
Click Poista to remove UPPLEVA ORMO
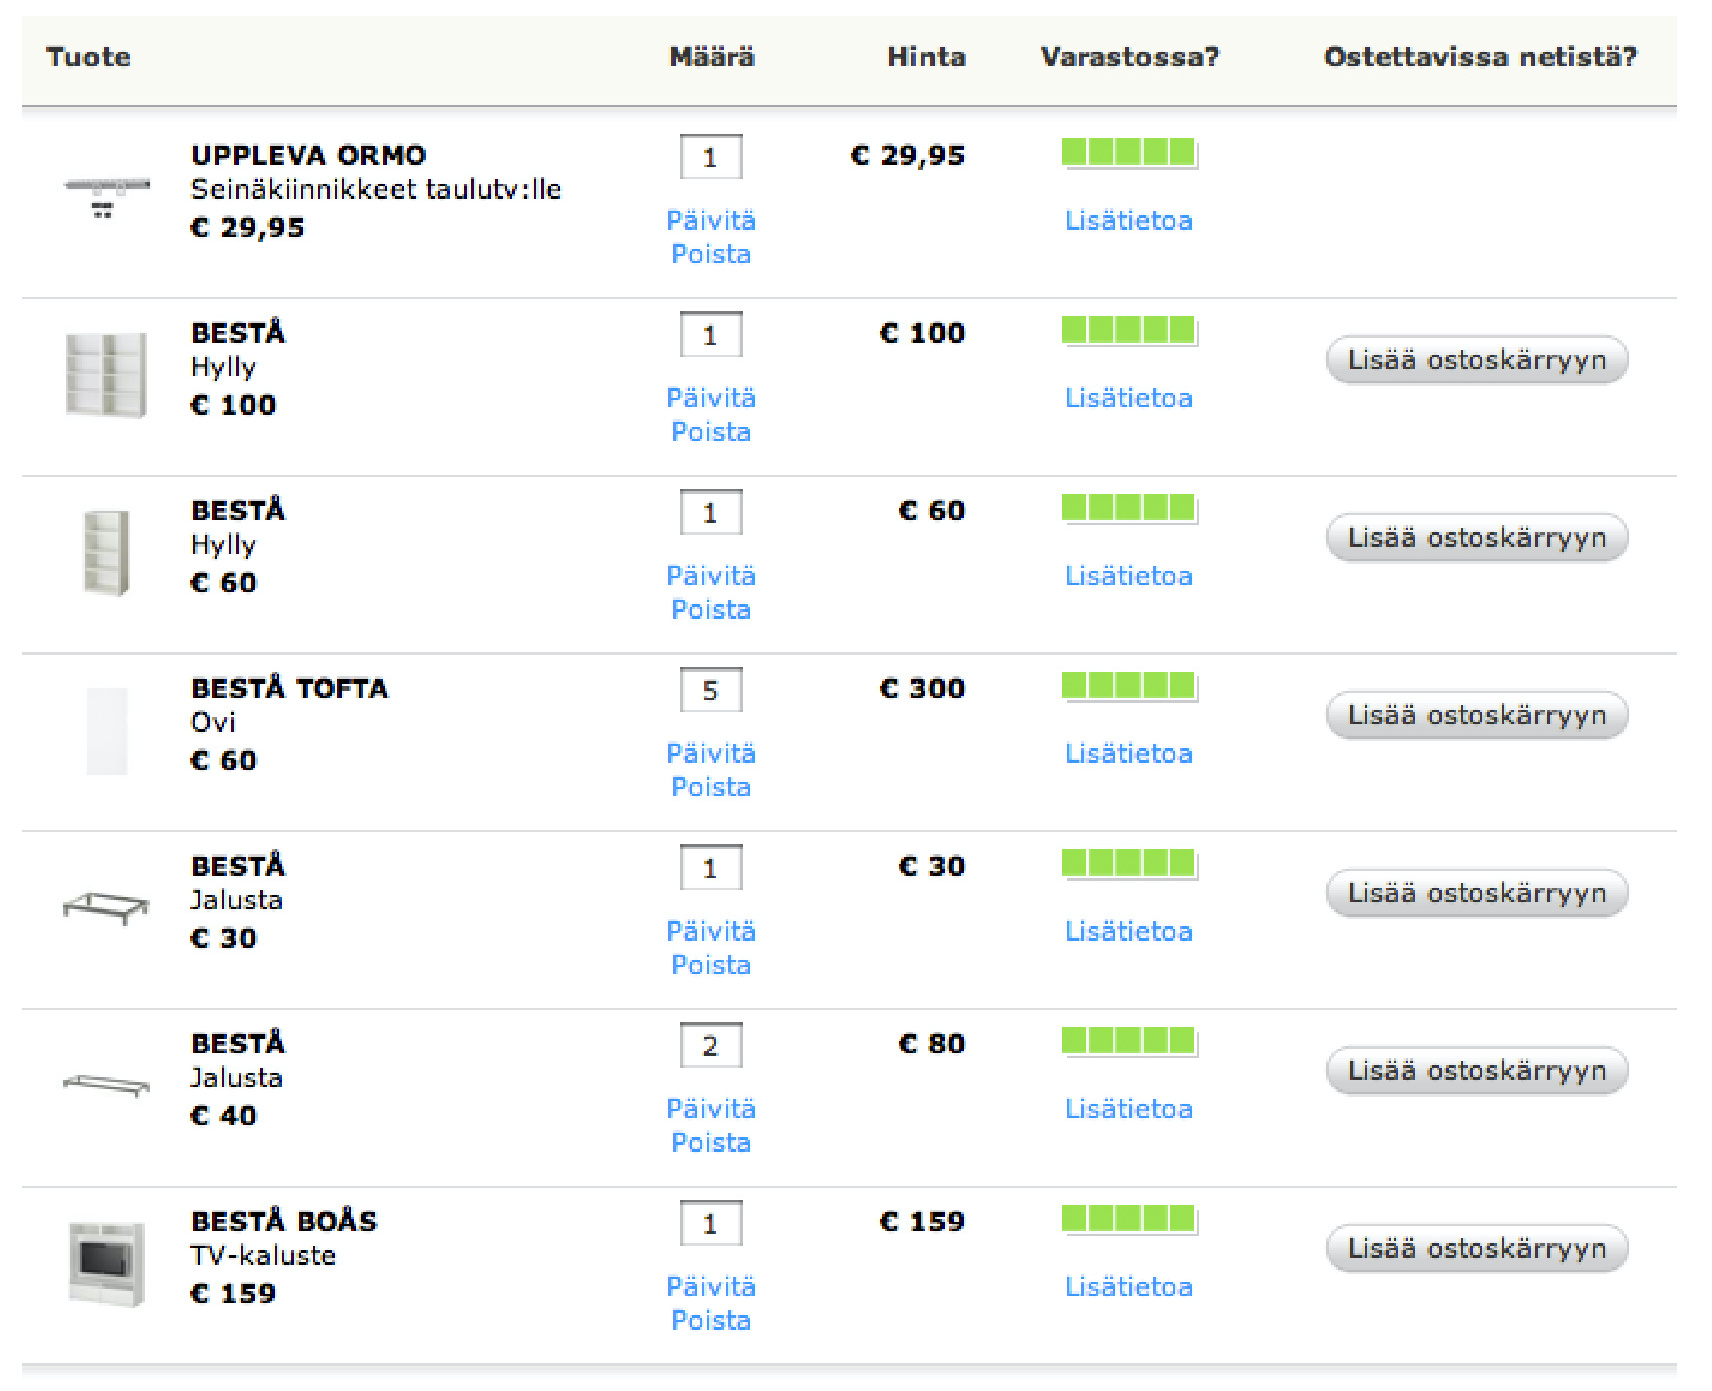coord(711,254)
